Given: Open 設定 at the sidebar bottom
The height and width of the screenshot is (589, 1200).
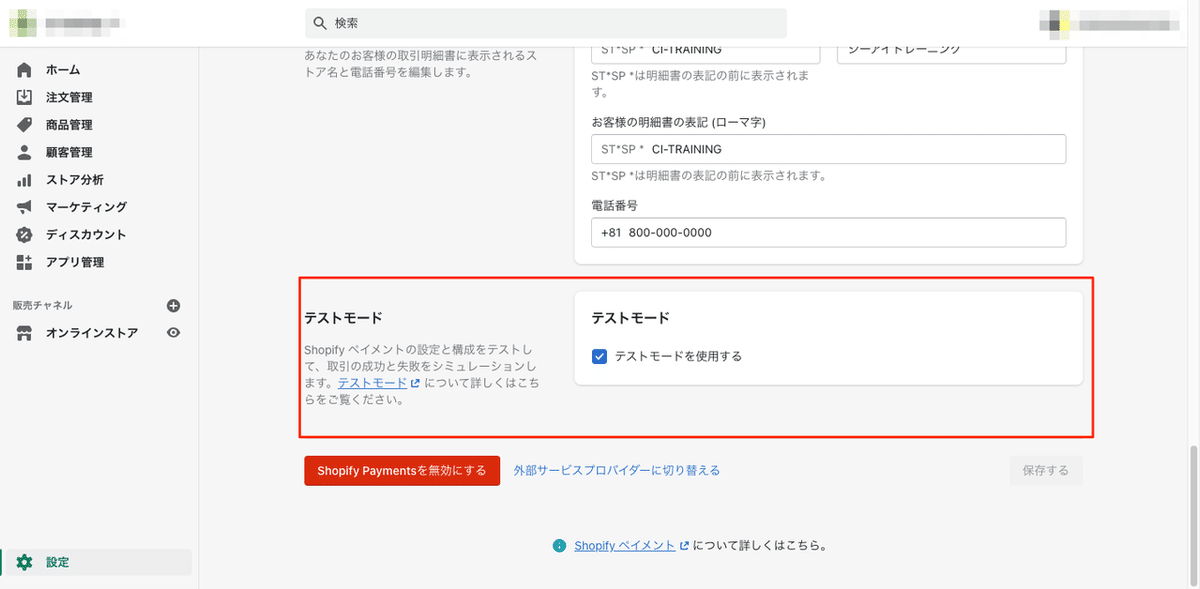Looking at the screenshot, I should click(x=97, y=562).
